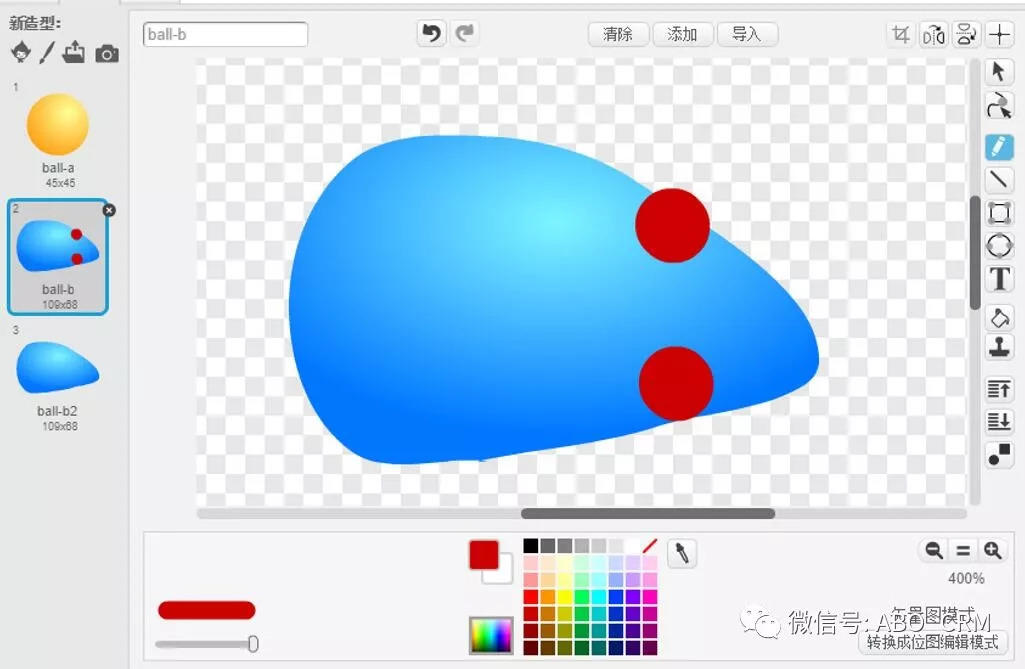Pick the Rectangle tool
The width and height of the screenshot is (1025, 669).
coord(999,213)
